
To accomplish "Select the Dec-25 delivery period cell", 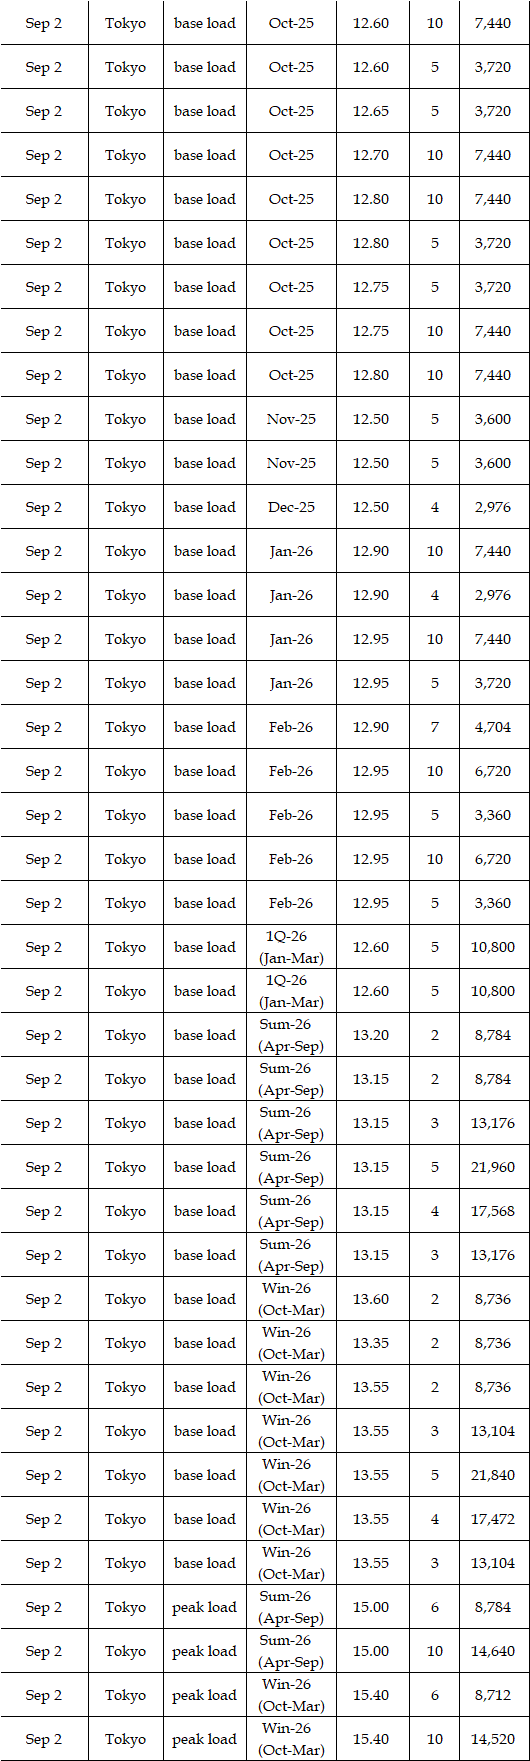I will click(291, 507).
